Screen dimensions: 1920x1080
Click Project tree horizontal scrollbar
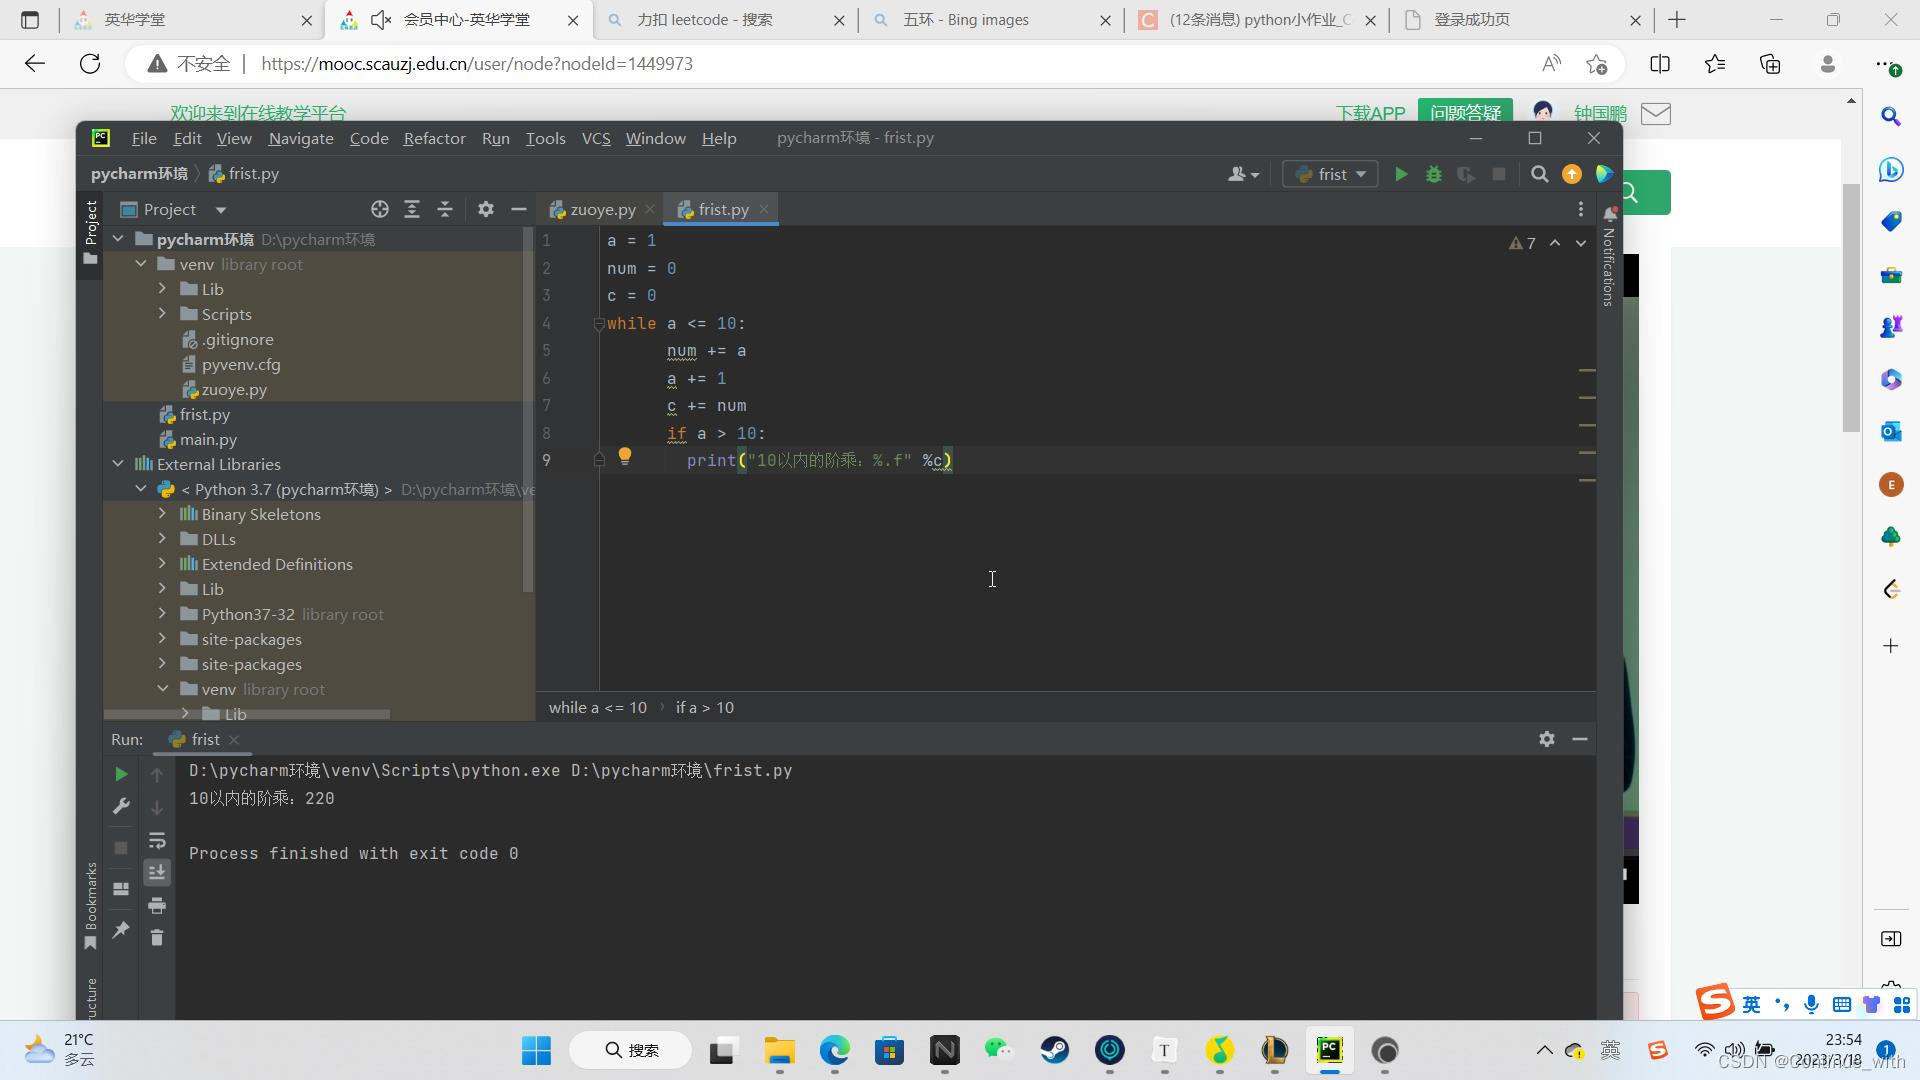(247, 714)
